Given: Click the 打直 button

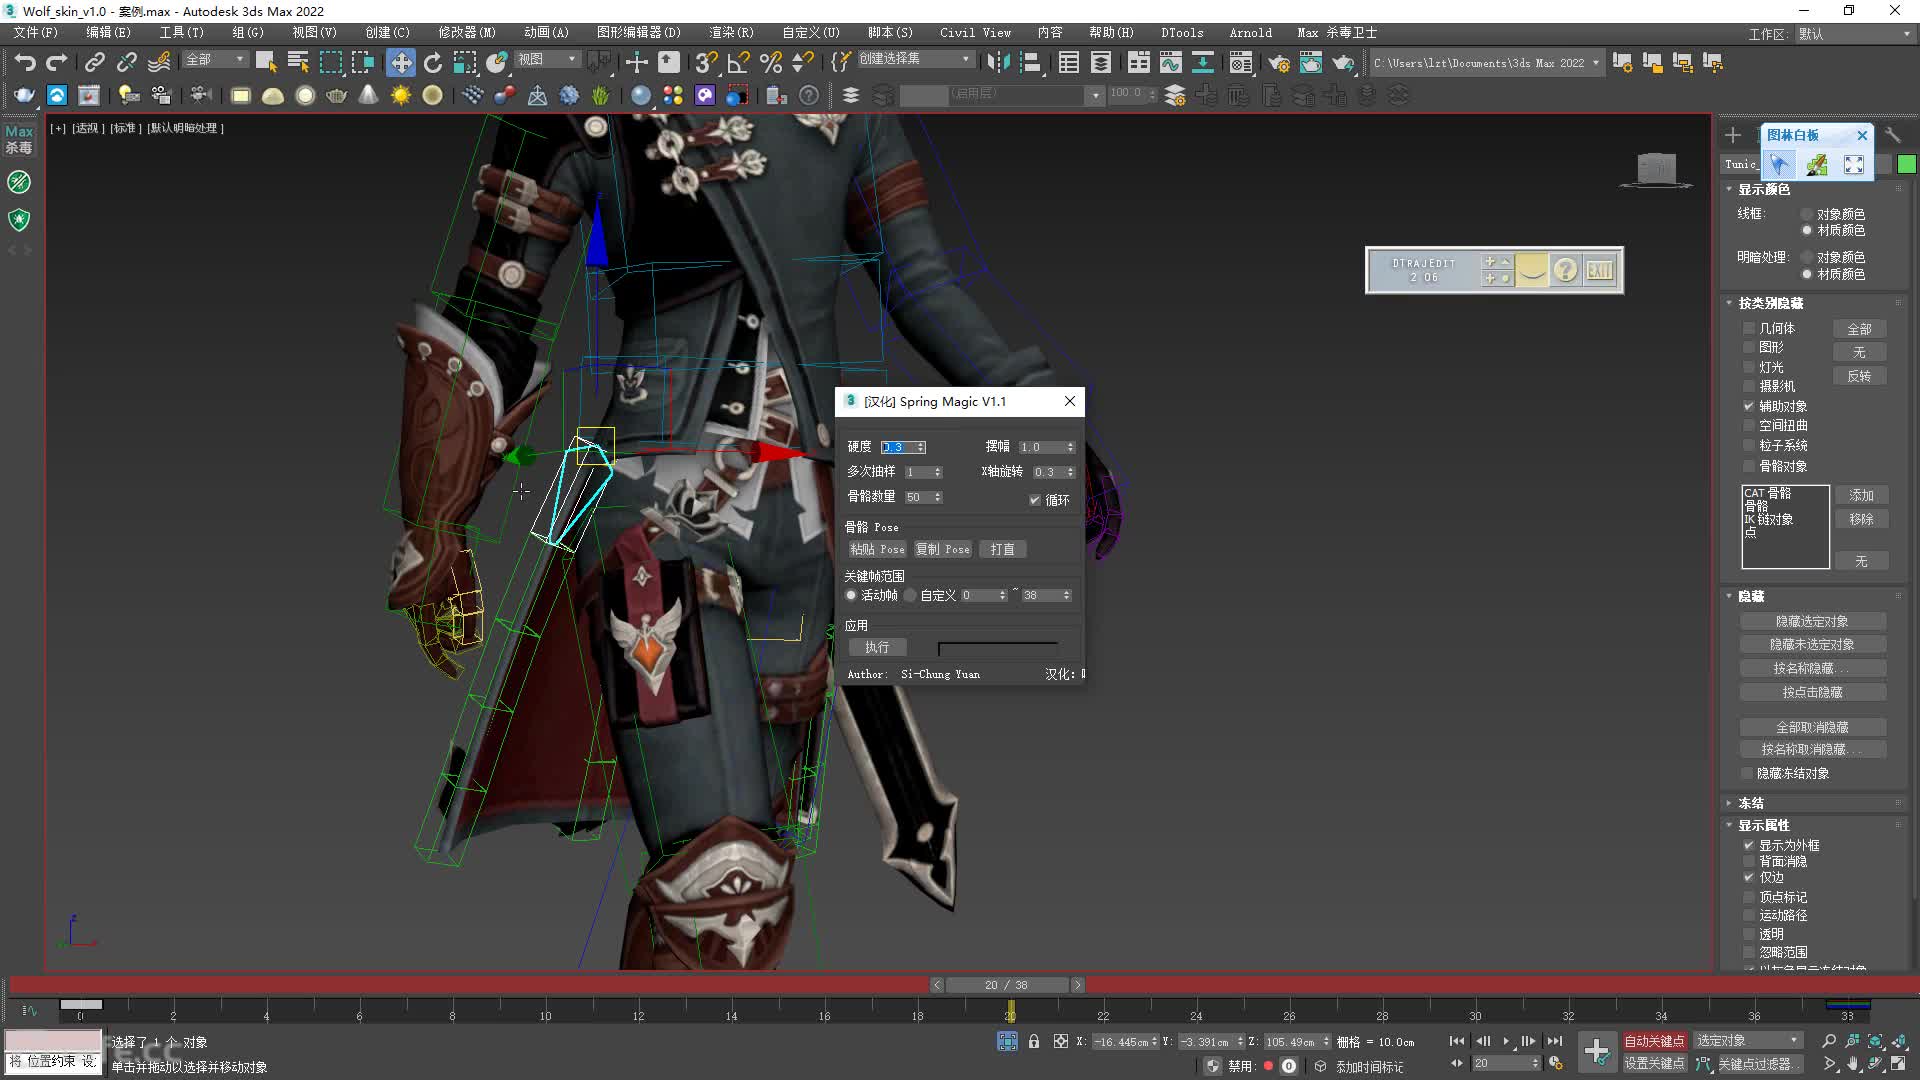Looking at the screenshot, I should (x=1002, y=549).
